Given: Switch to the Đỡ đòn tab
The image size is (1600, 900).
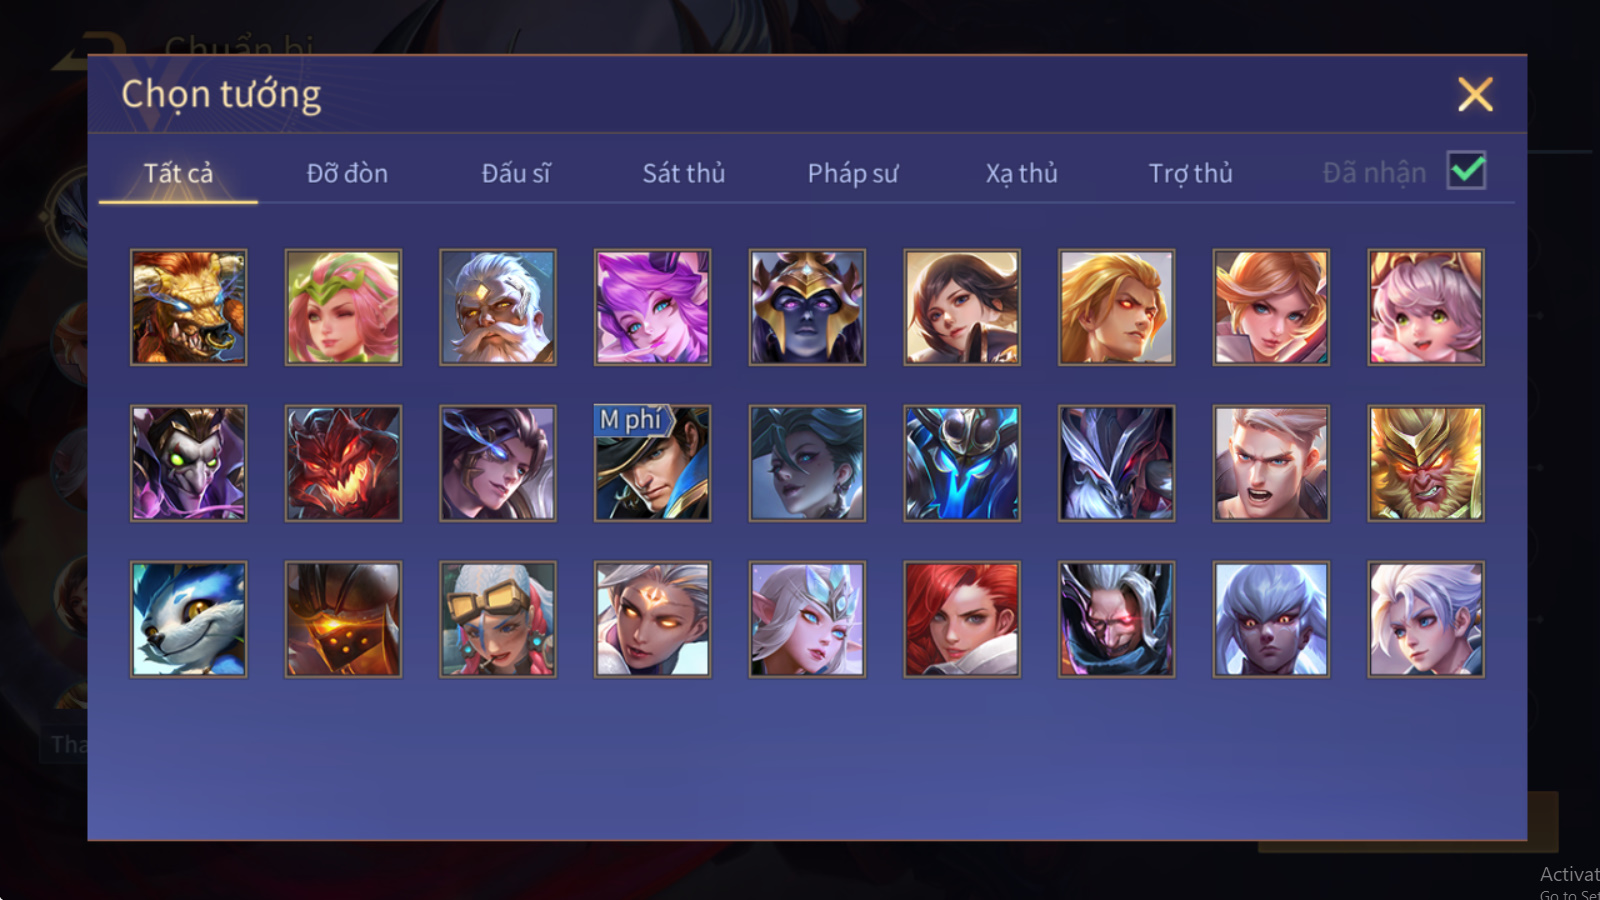Looking at the screenshot, I should click(x=347, y=173).
